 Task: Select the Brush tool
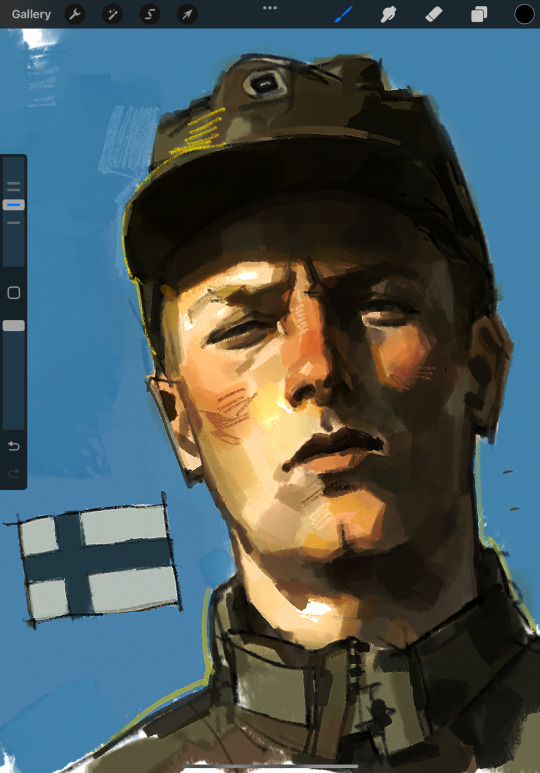(x=344, y=14)
